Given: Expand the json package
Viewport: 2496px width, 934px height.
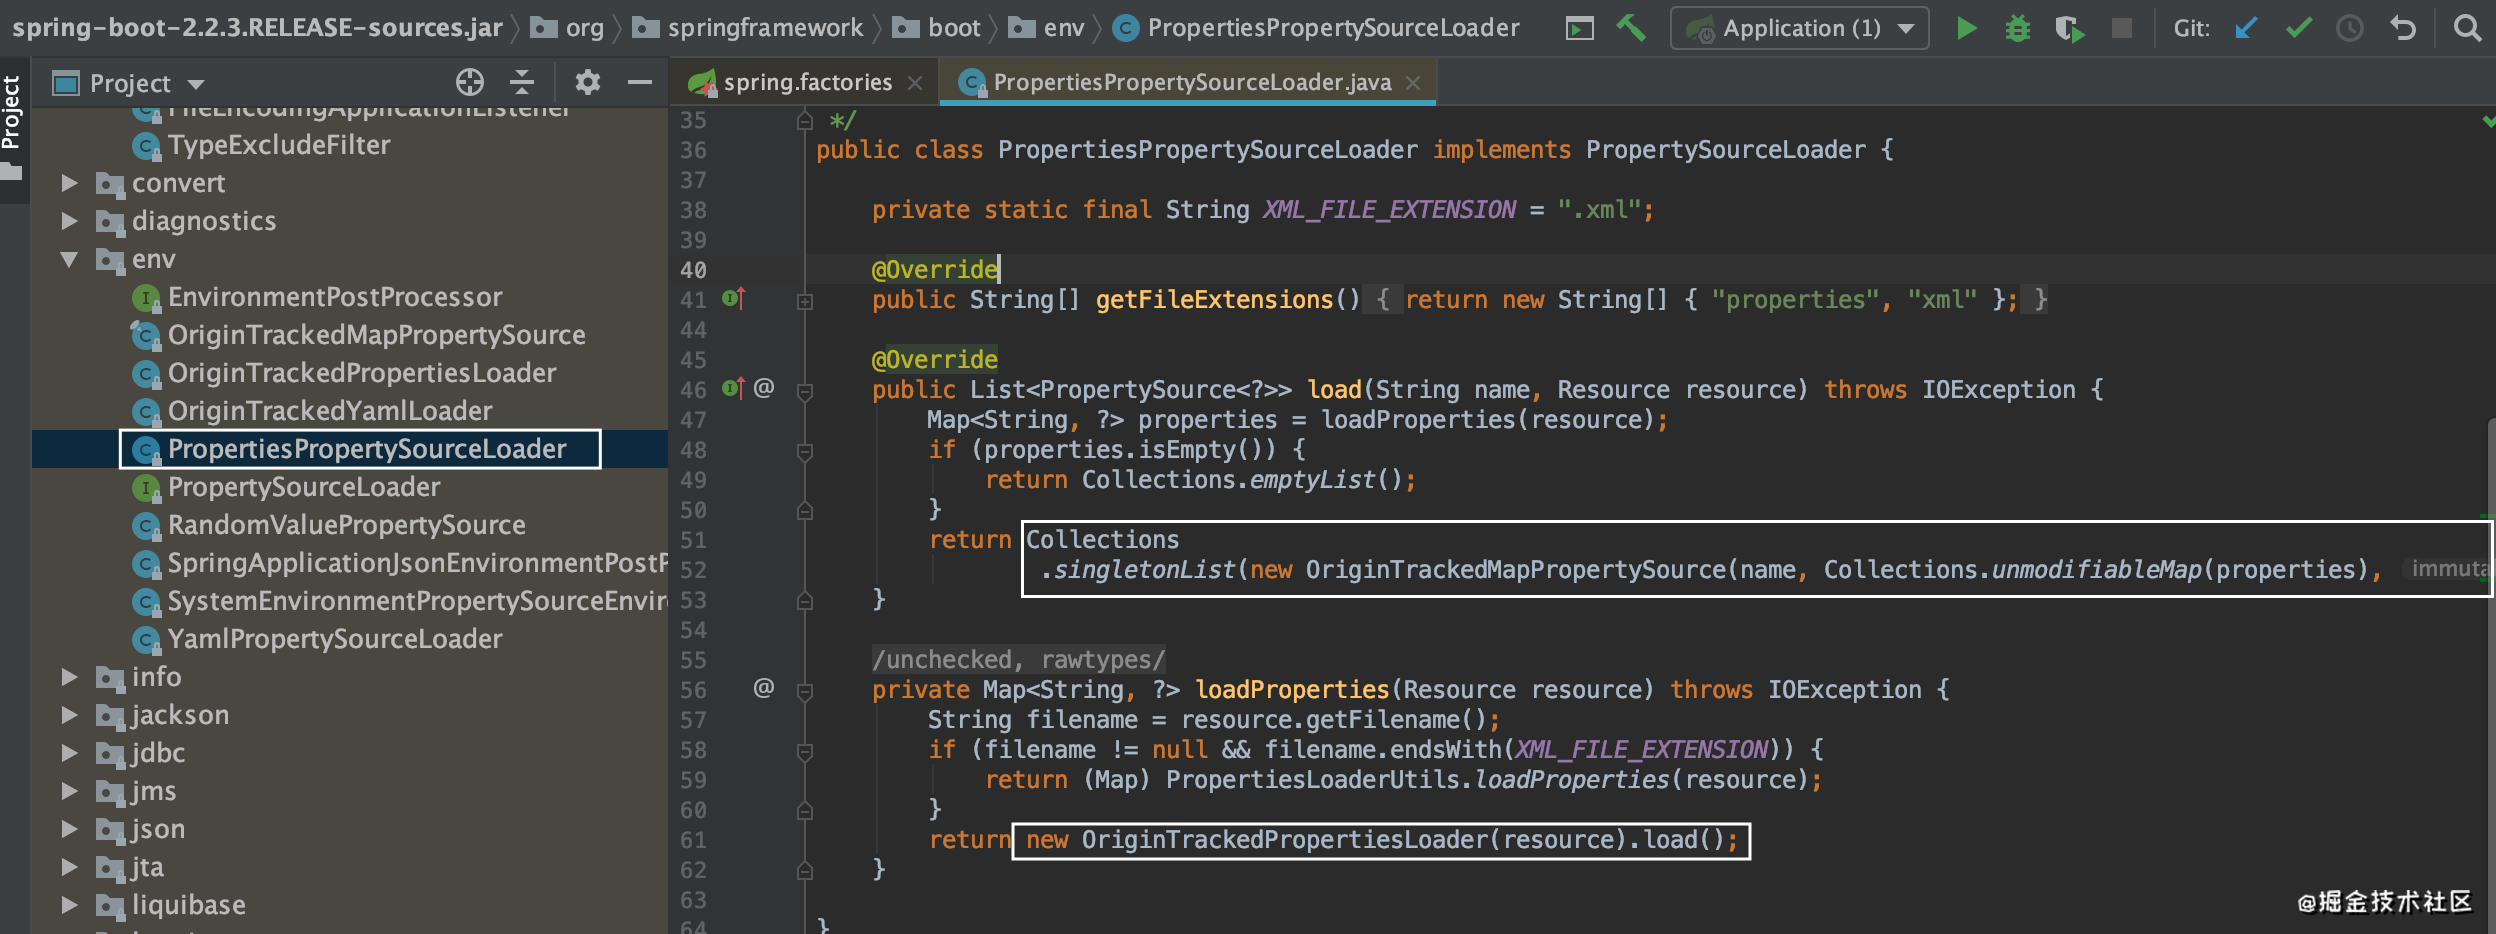Looking at the screenshot, I should [x=69, y=829].
